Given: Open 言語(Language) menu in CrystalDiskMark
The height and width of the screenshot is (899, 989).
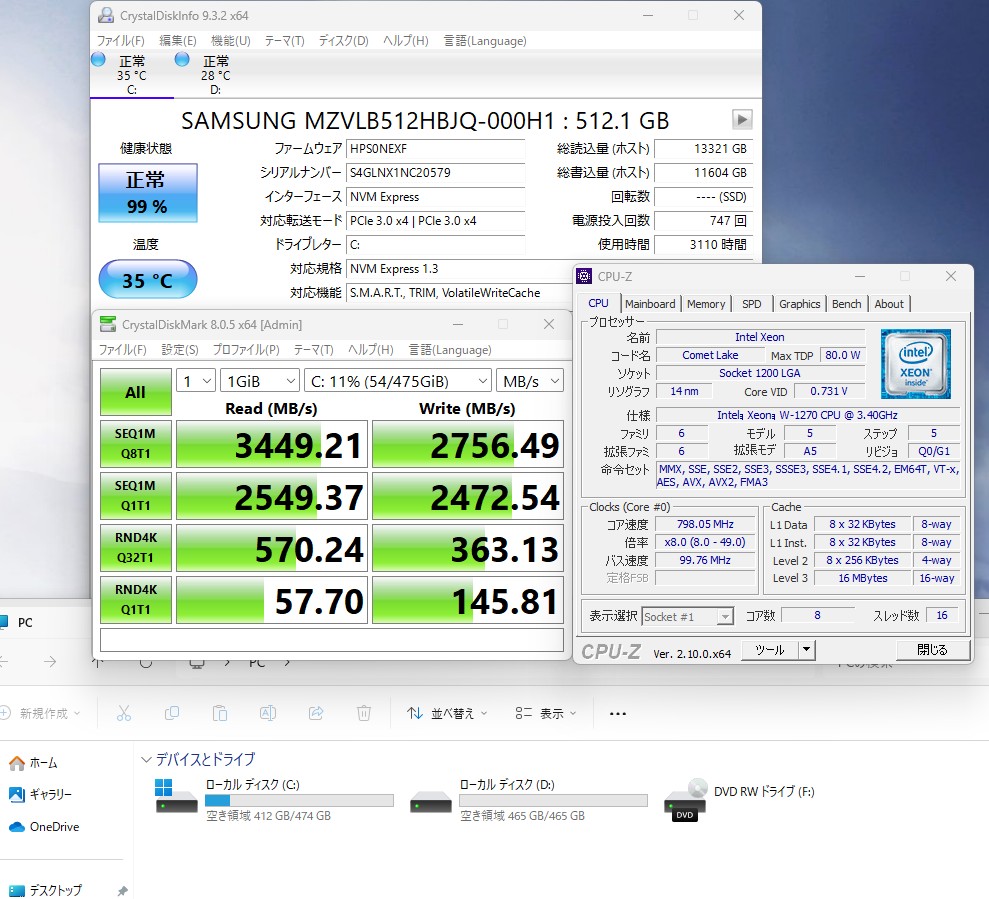Looking at the screenshot, I should click(450, 350).
